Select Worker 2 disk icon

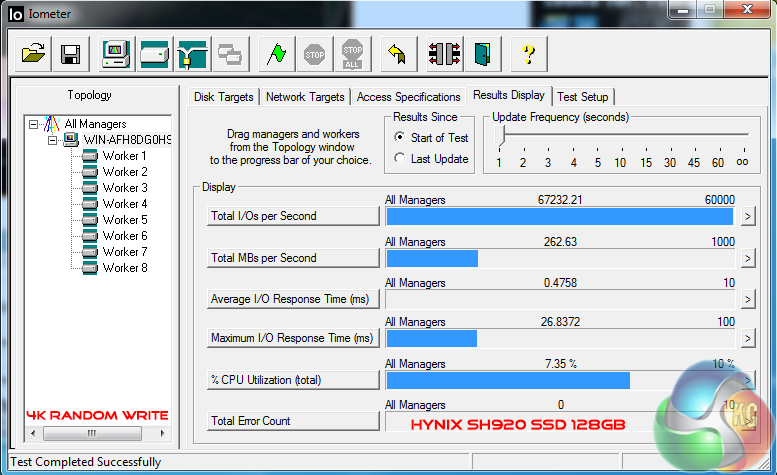click(90, 172)
